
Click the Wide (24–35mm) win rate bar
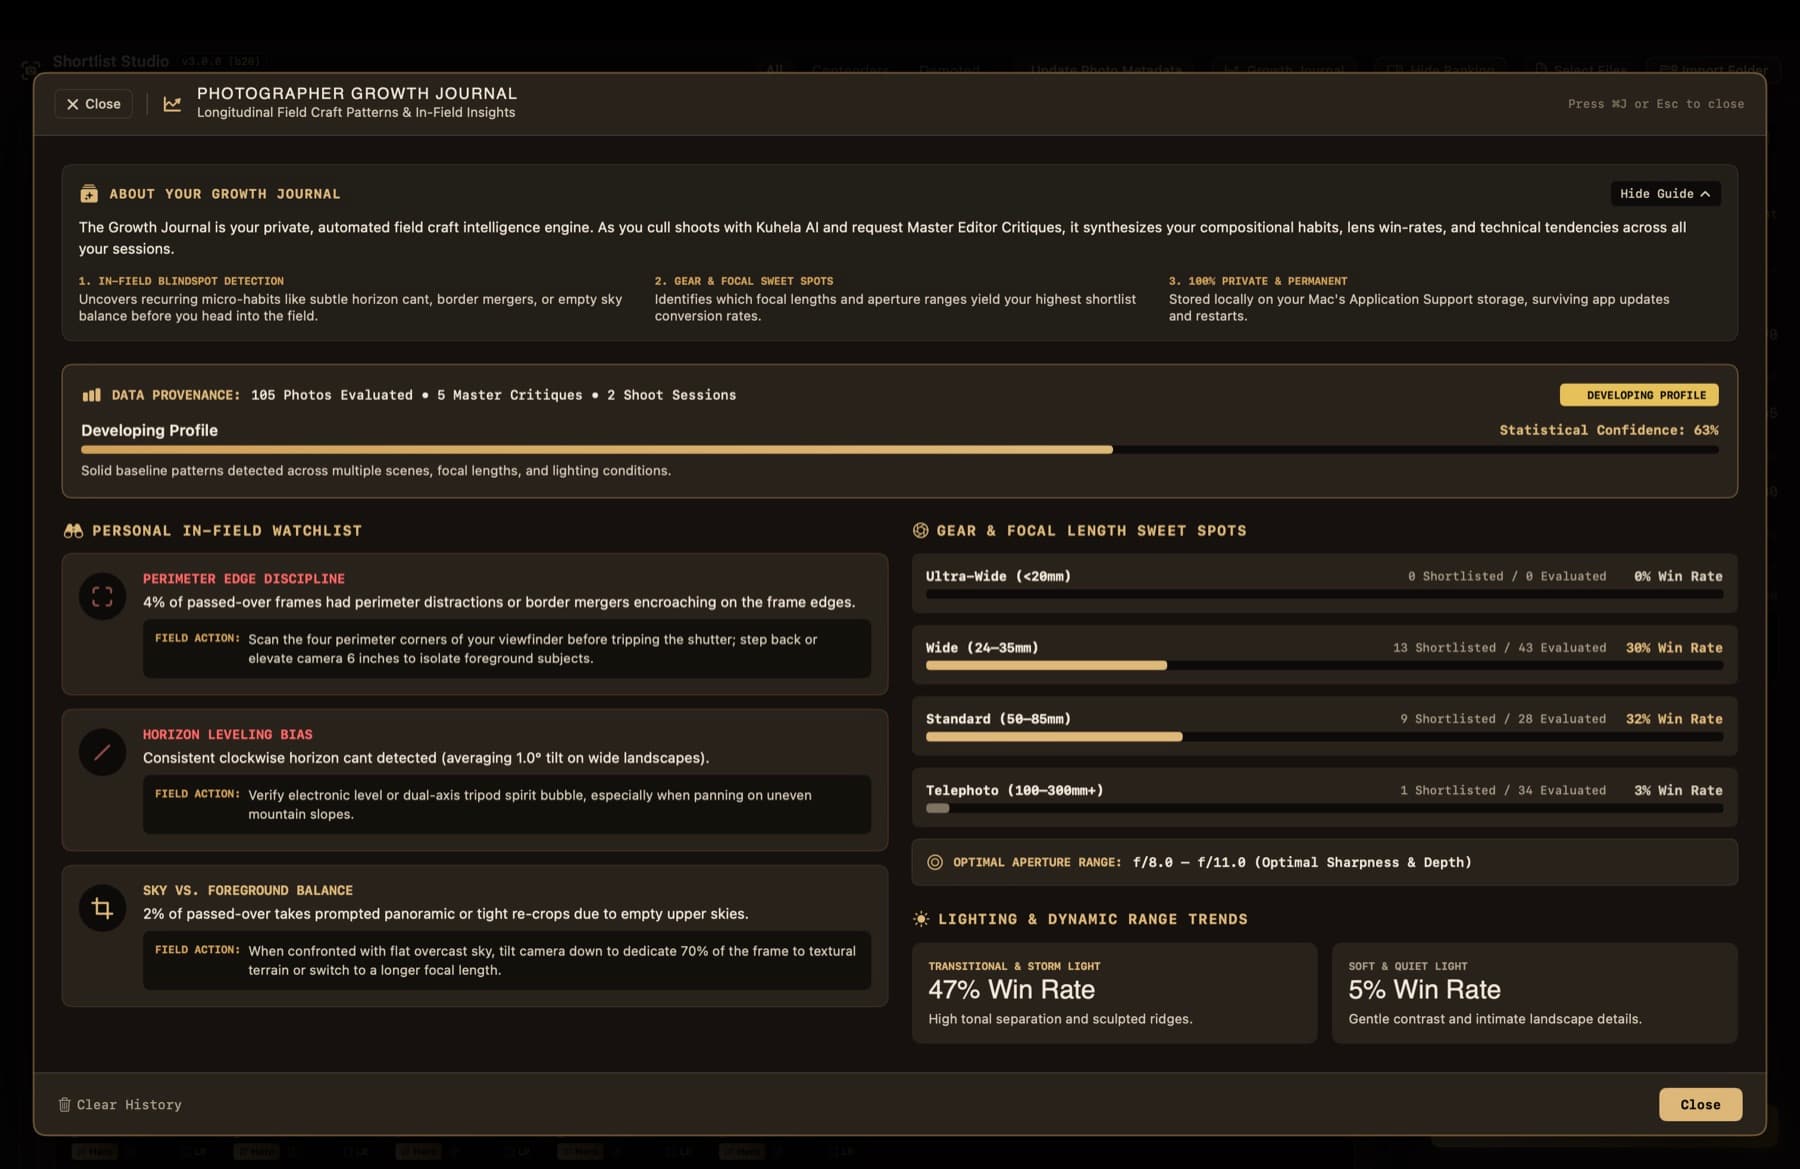pos(1324,666)
